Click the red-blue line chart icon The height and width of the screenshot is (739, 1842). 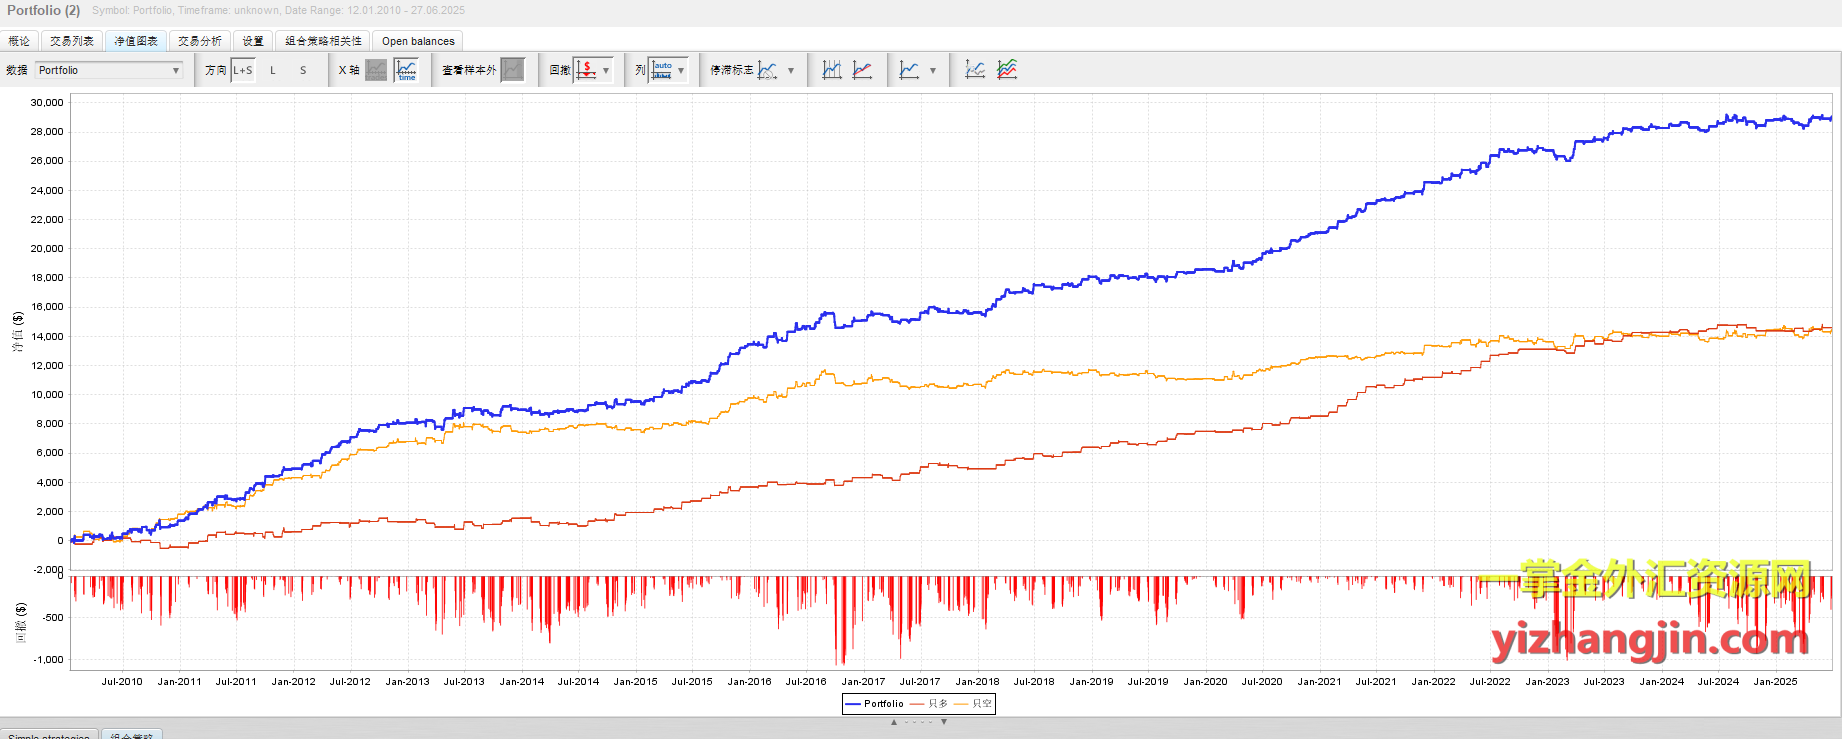coord(862,70)
